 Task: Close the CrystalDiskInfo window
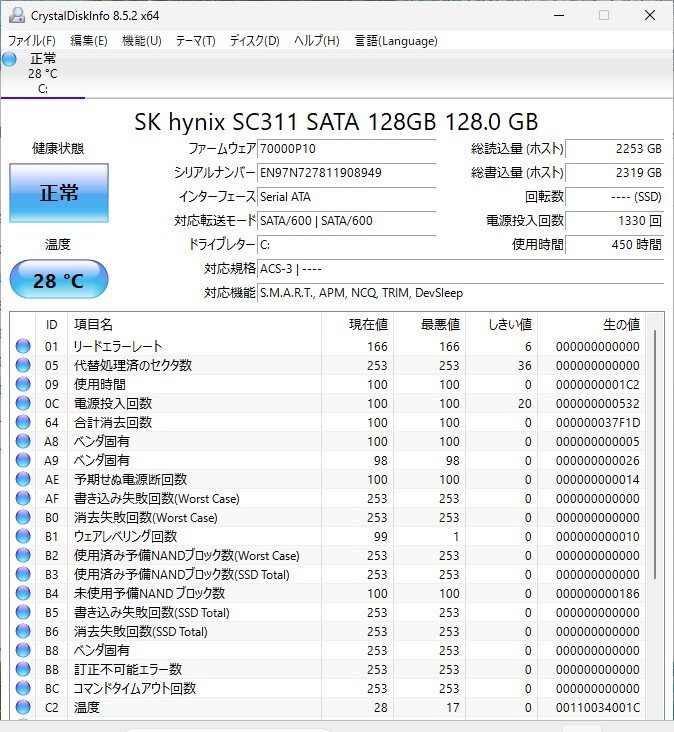coord(650,15)
